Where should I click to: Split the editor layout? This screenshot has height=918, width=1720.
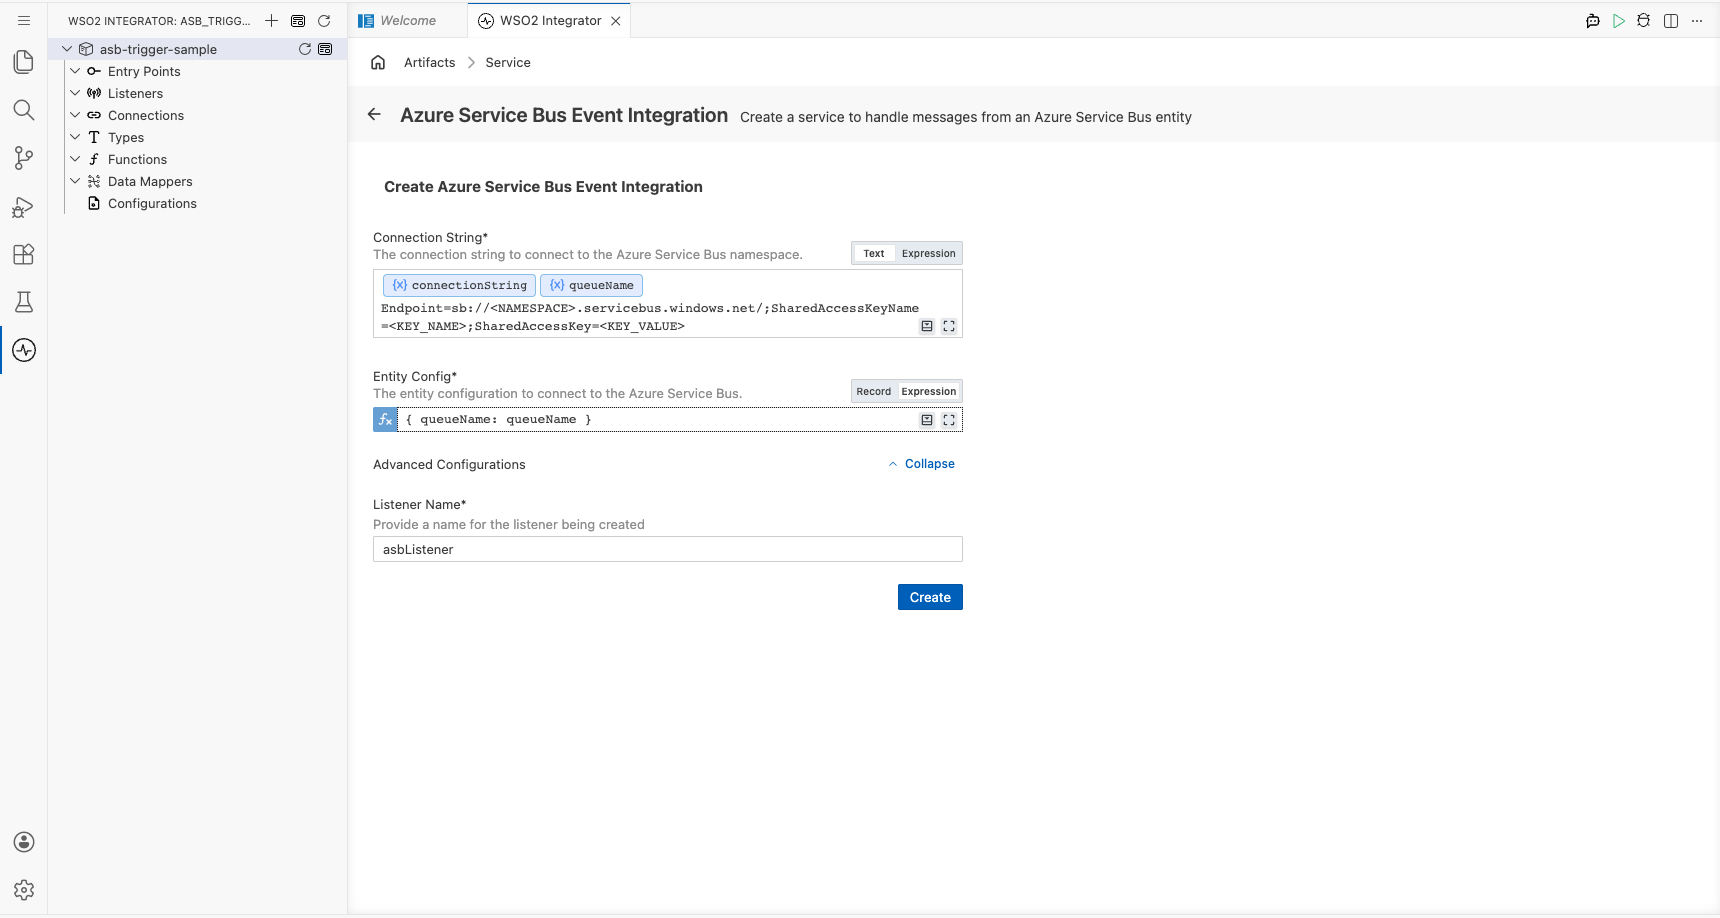pos(1671,20)
